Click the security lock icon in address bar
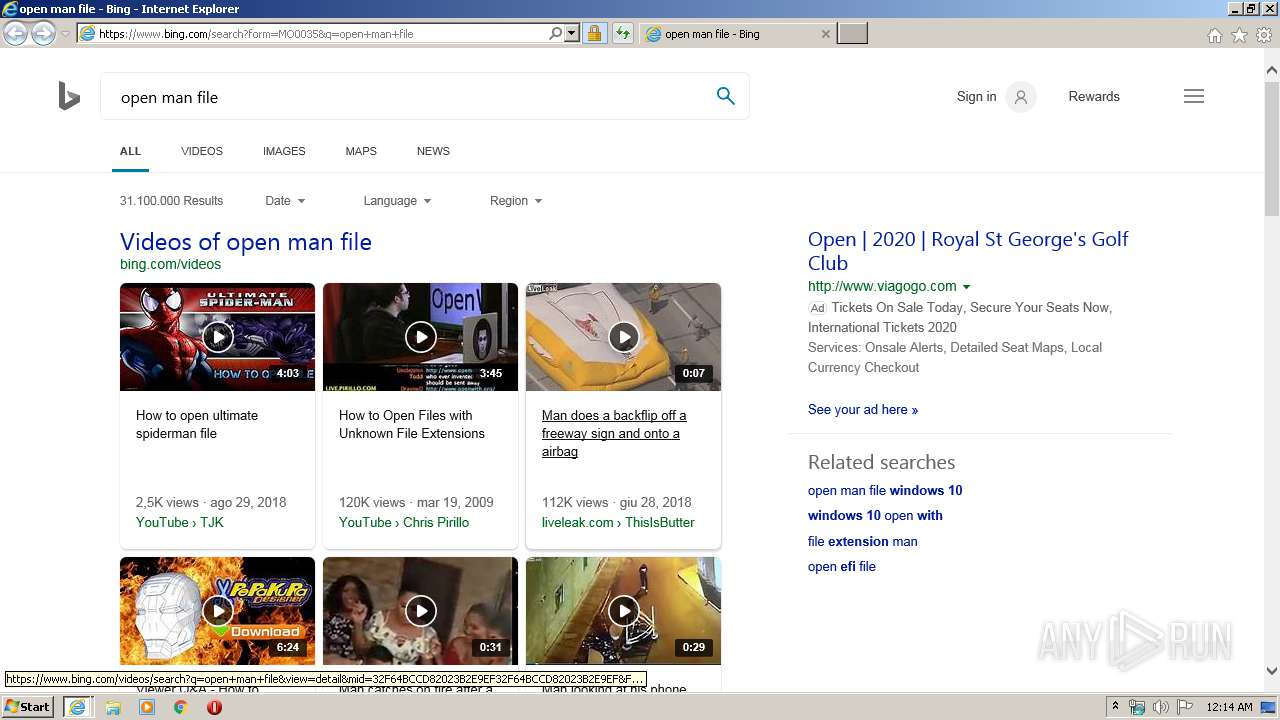This screenshot has height=720, width=1280. (594, 33)
